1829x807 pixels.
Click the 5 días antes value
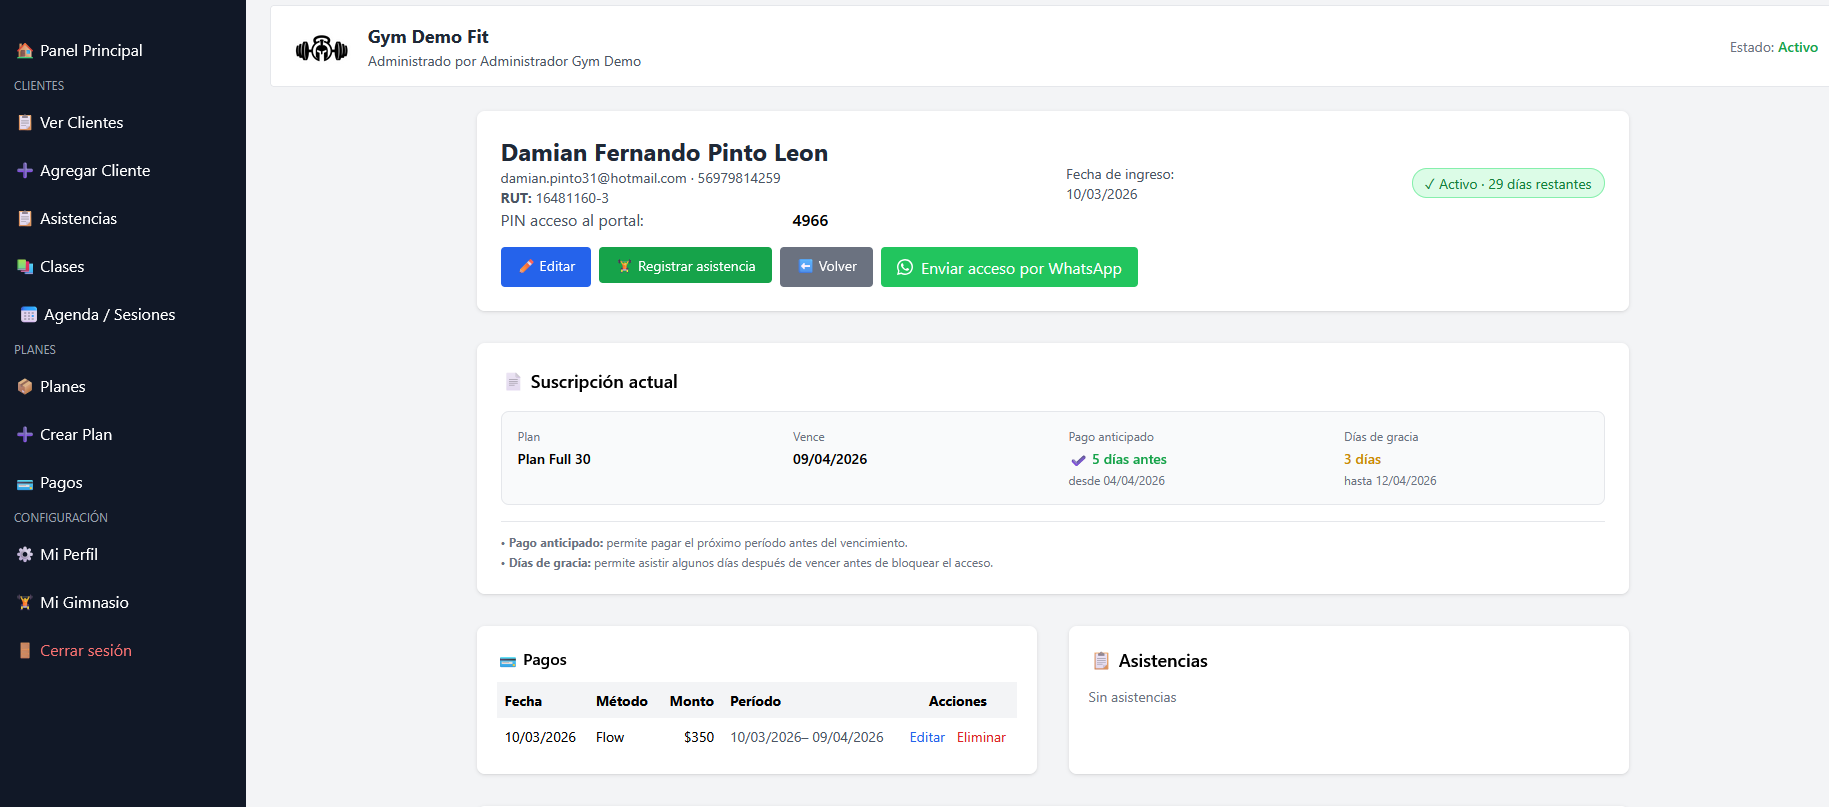(1129, 460)
